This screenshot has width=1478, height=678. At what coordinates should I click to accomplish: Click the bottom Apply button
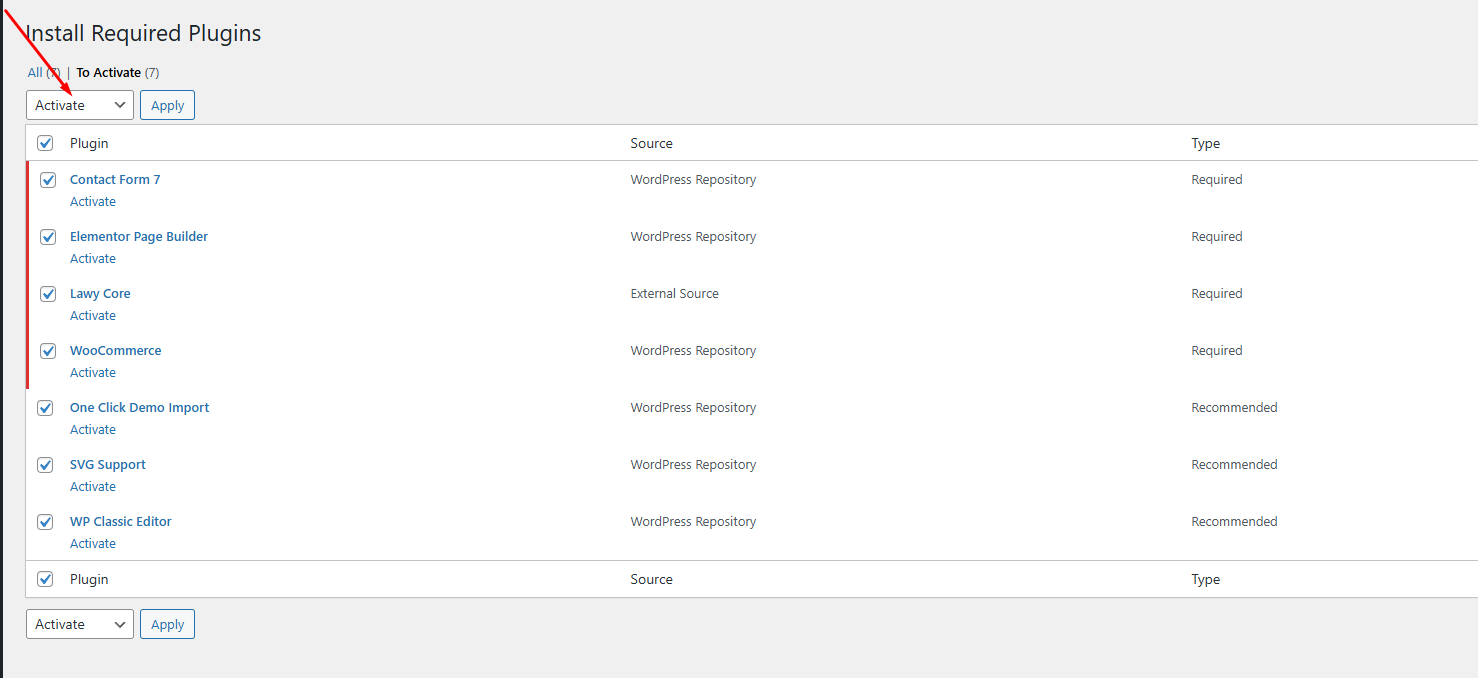[x=167, y=624]
